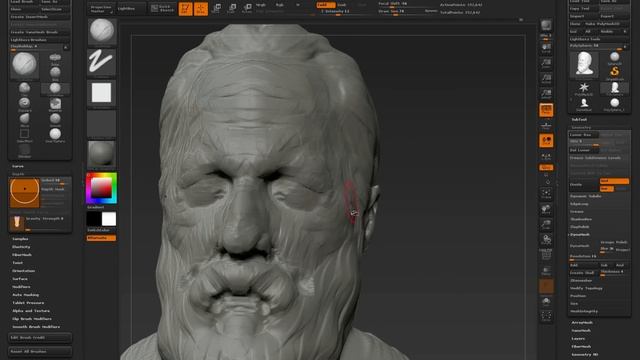This screenshot has height=360, width=640.
Task: Toggle Transp transparency icon
Action: [546, 271]
